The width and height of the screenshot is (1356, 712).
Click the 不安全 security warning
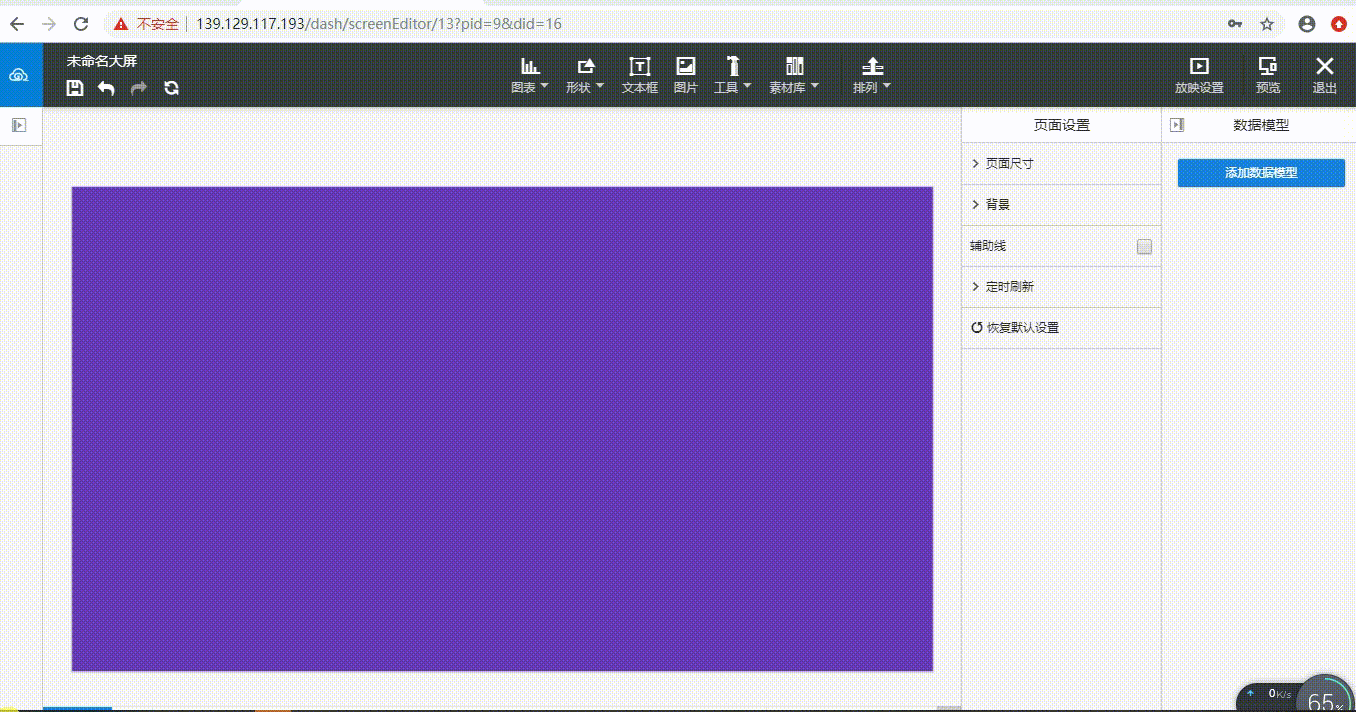(x=146, y=23)
